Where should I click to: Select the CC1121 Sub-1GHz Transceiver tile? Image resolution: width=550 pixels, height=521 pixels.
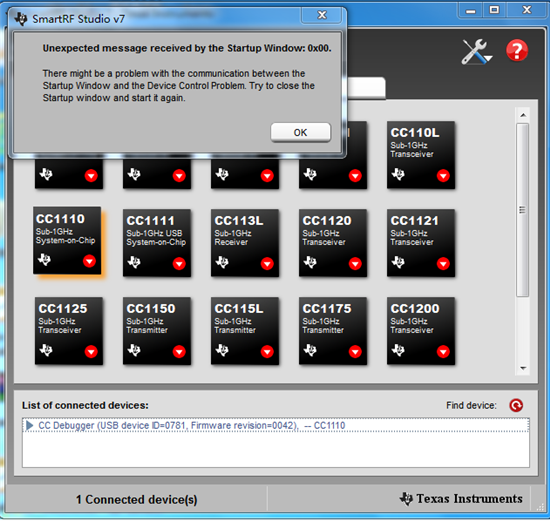pos(421,243)
